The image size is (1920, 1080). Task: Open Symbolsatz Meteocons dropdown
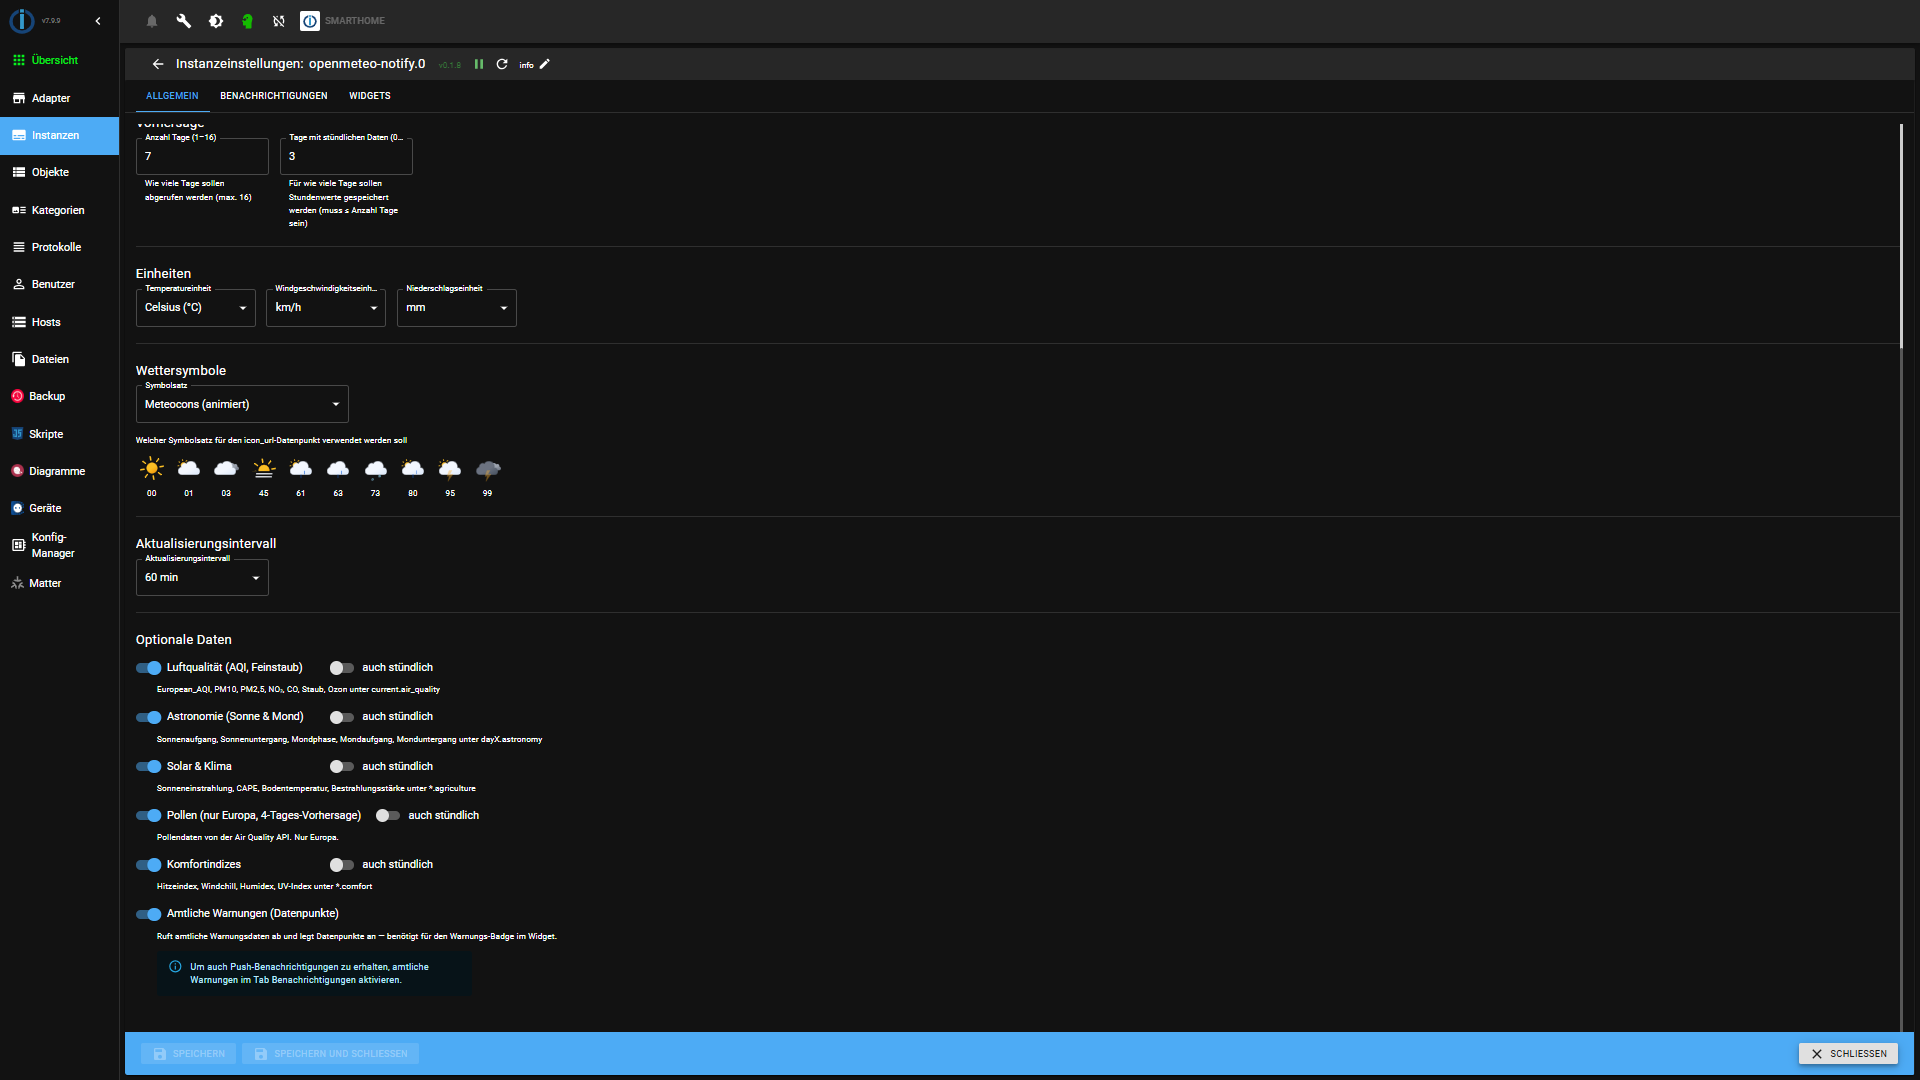[x=242, y=404]
